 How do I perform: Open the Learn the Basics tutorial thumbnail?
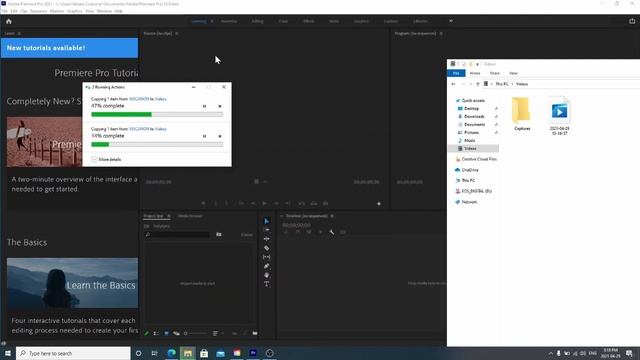click(72, 283)
